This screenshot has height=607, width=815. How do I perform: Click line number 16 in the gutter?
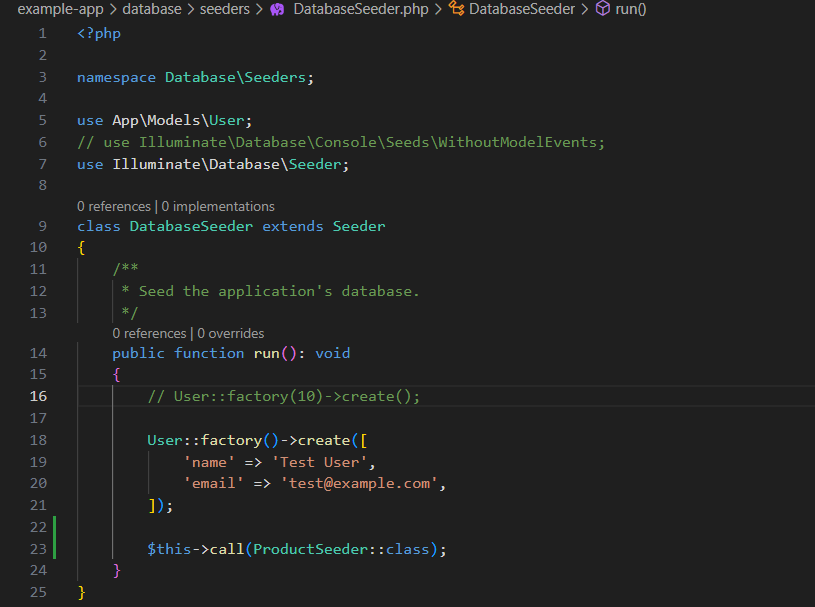(38, 397)
